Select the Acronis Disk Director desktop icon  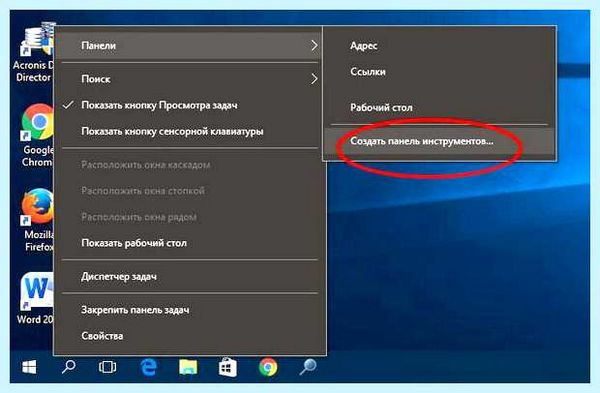(35, 52)
